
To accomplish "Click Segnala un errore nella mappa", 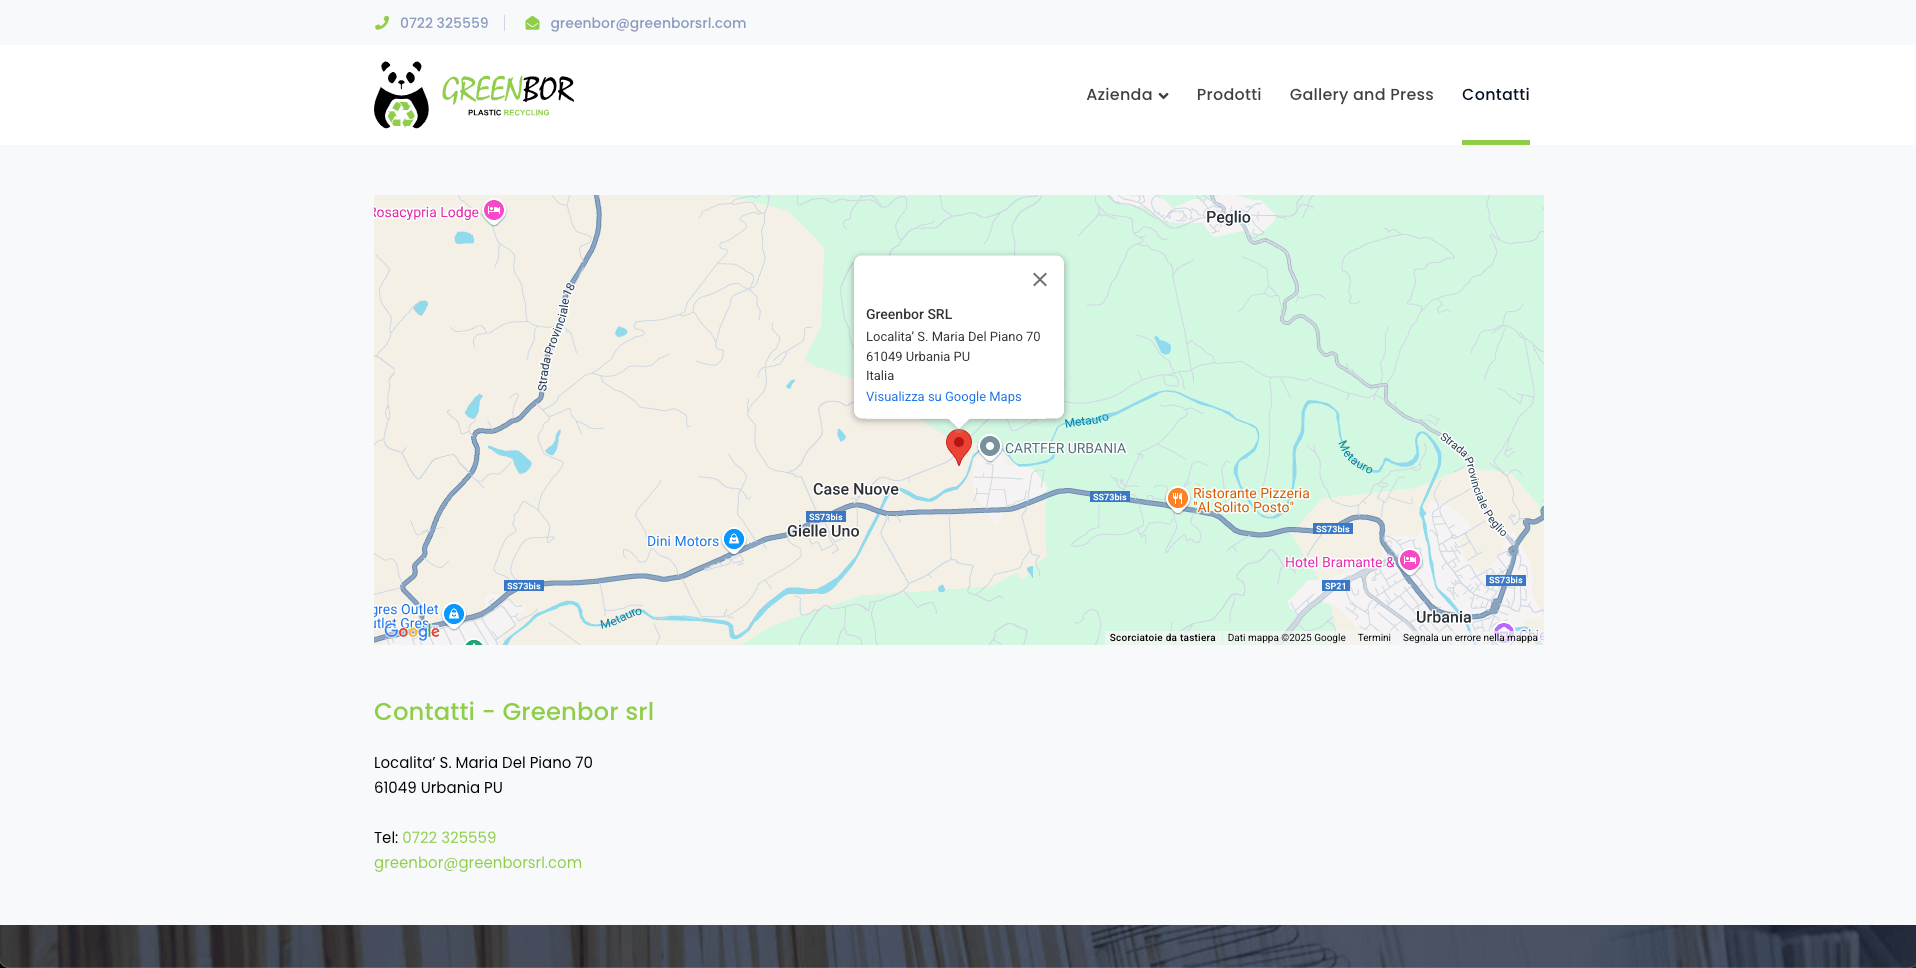I will 1470,638.
